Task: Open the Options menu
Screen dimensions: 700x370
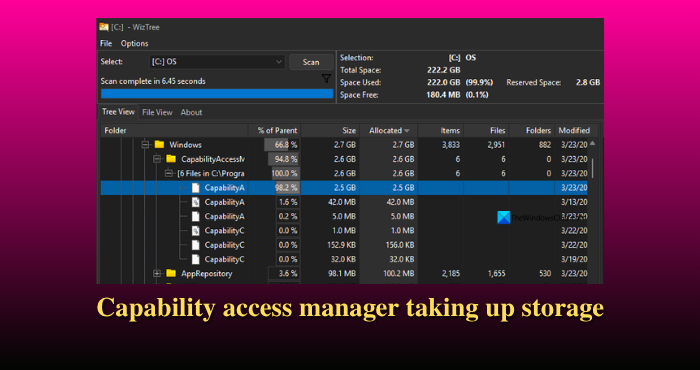Action: pos(134,43)
